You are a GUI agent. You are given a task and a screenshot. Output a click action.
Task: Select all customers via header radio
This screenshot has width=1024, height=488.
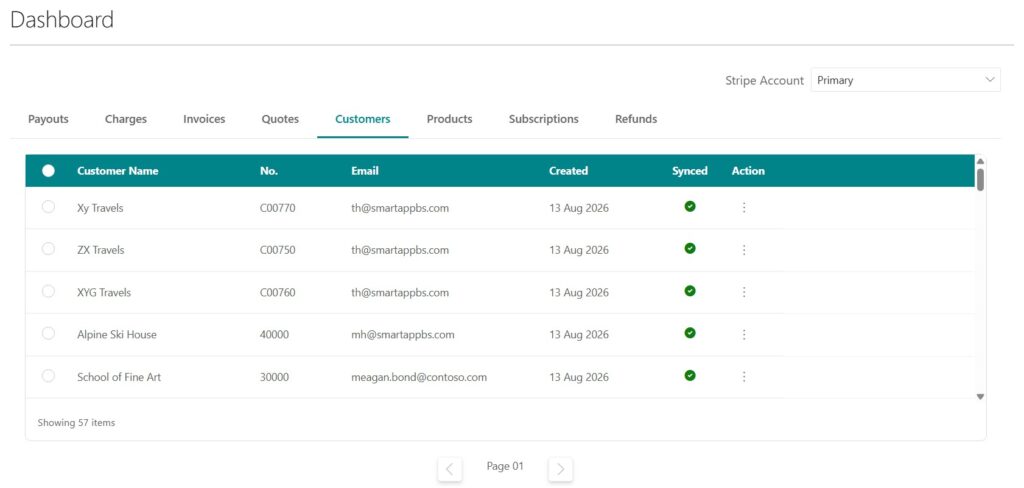(48, 171)
